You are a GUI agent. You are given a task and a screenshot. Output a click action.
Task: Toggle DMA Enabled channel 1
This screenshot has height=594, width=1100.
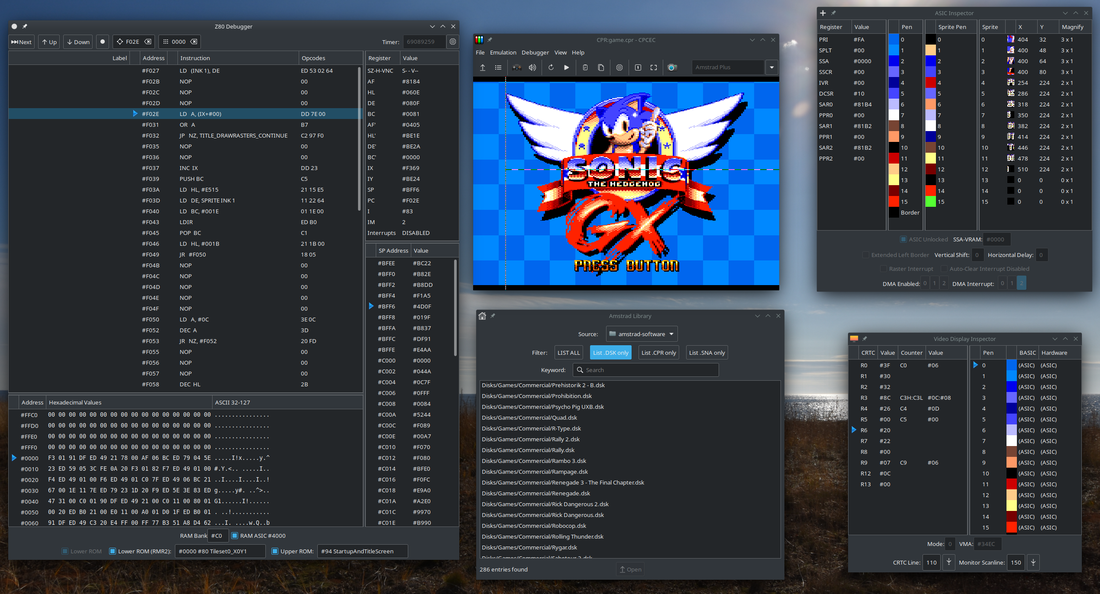pos(934,283)
